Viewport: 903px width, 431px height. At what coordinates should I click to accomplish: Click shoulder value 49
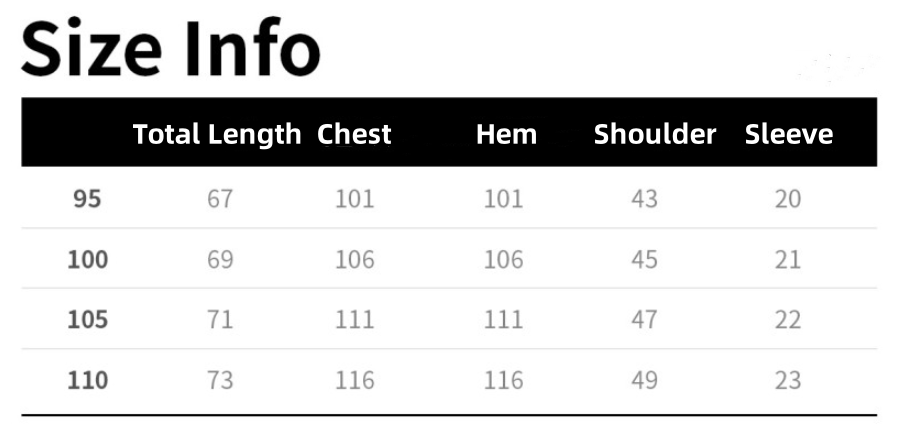click(x=645, y=380)
